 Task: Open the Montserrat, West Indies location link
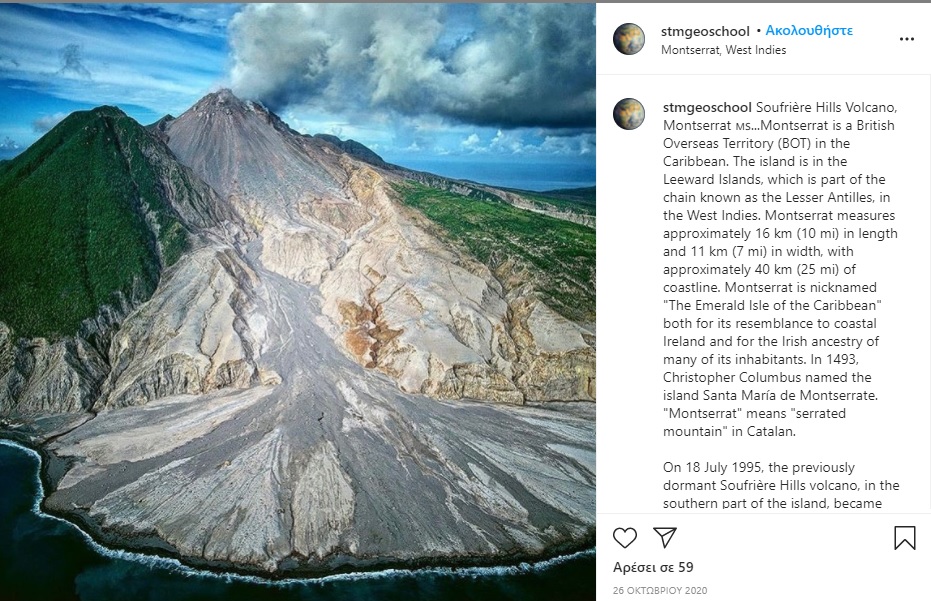point(723,50)
